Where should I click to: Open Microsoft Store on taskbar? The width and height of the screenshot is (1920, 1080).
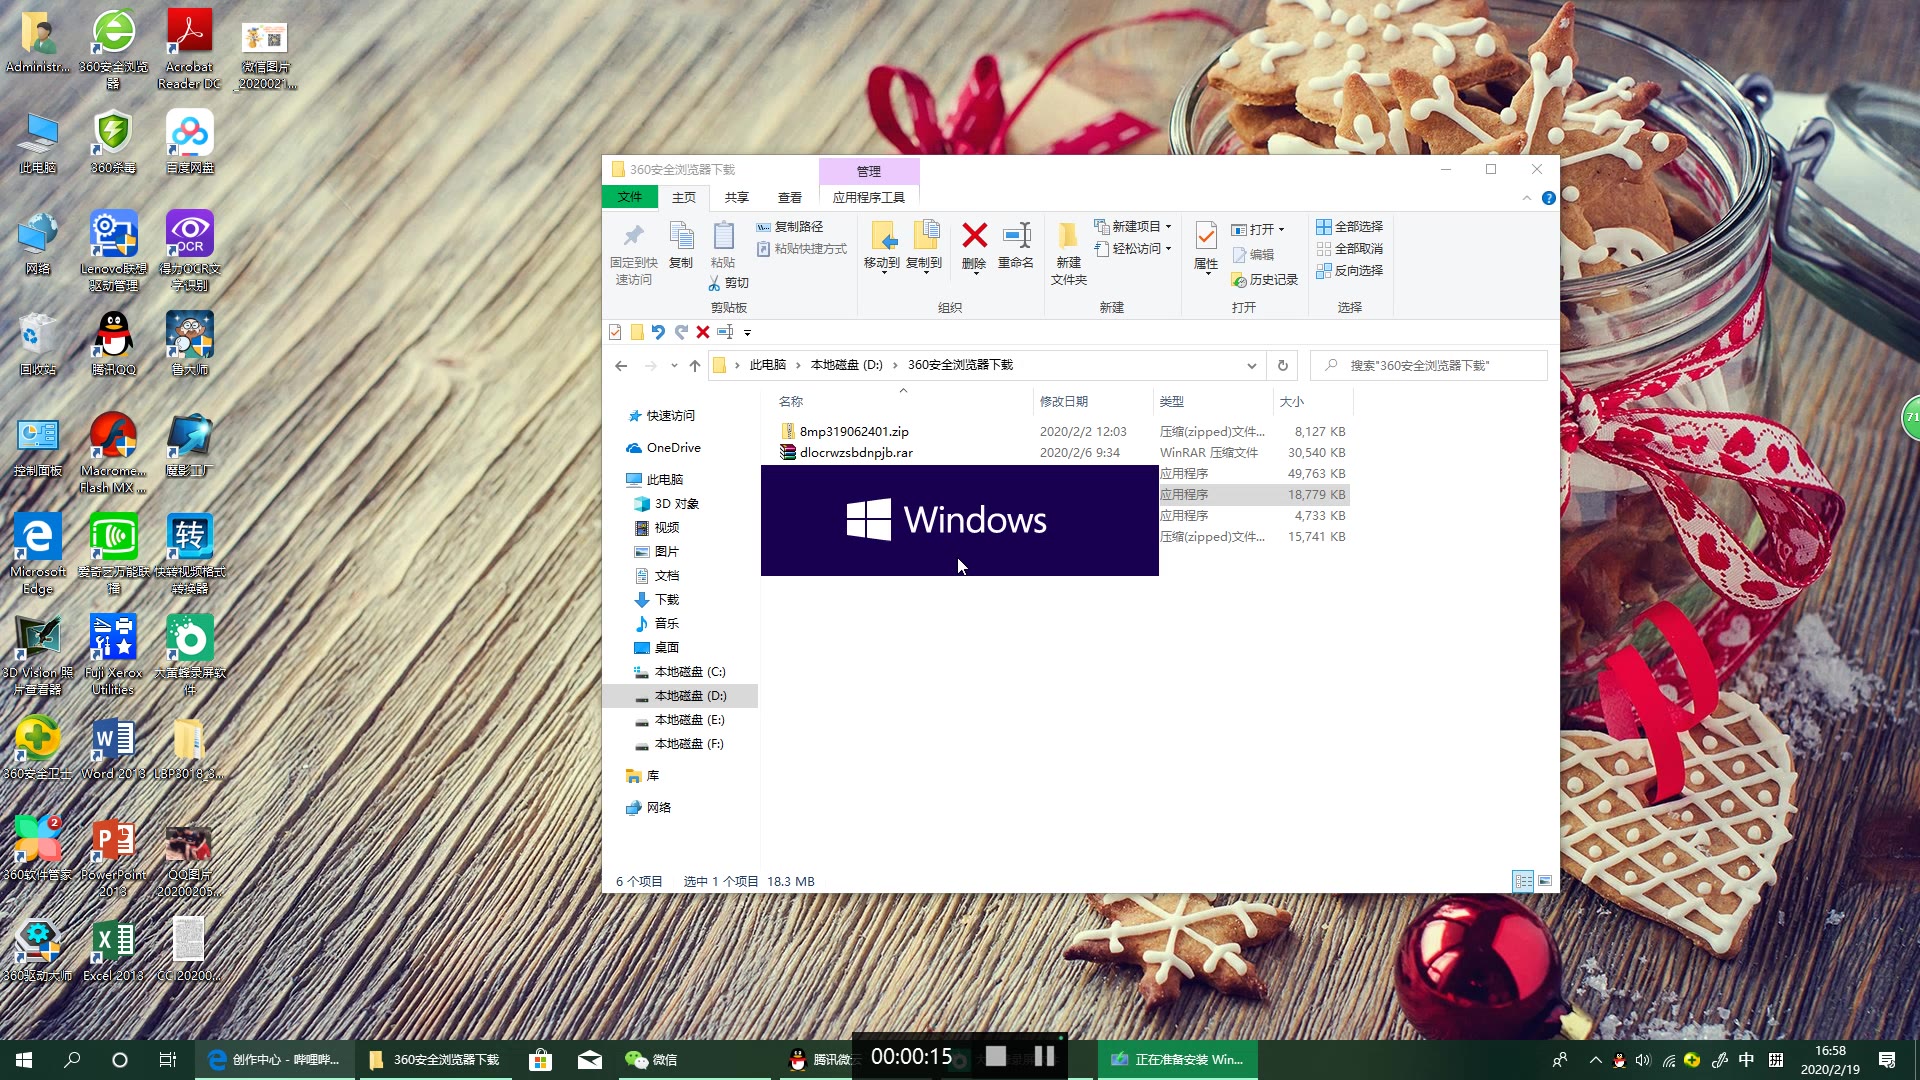[540, 1060]
